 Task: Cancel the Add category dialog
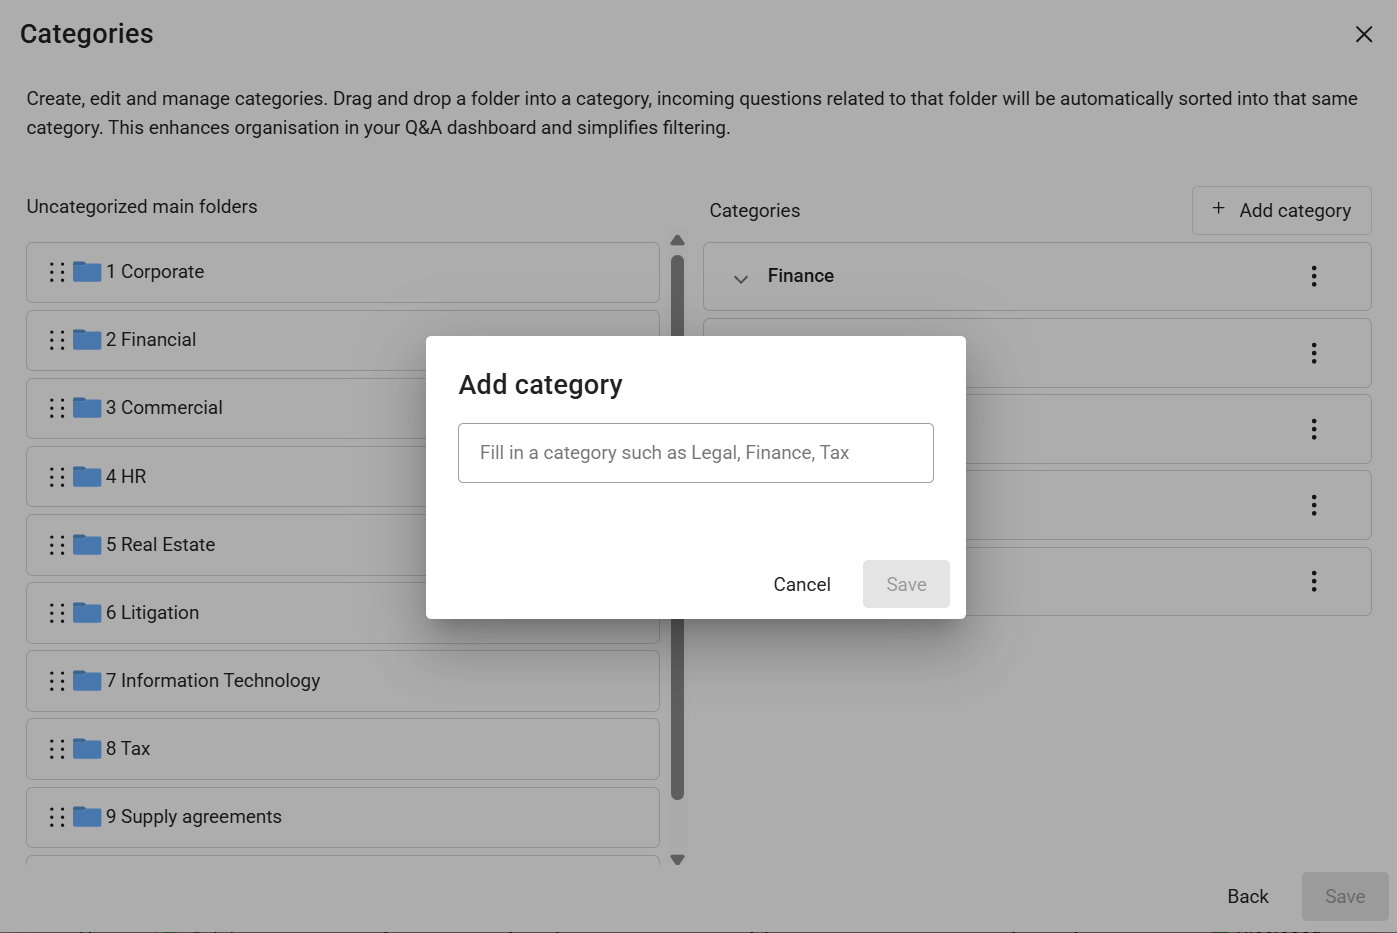(802, 584)
